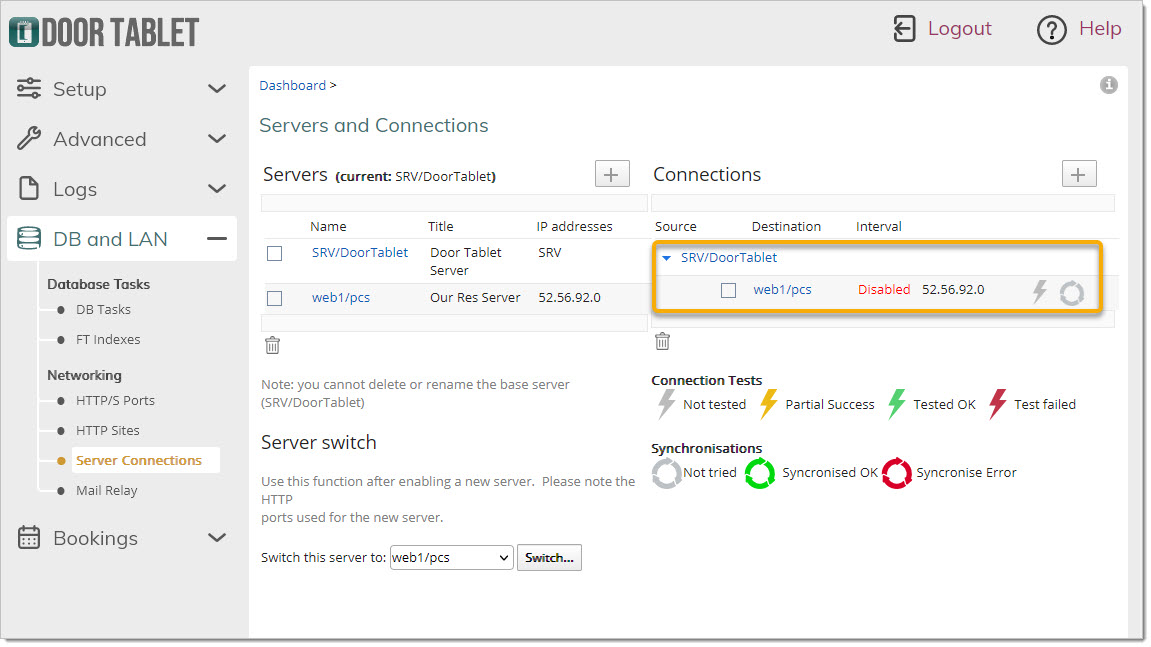Open the Switch this server to dropdown
The width and height of the screenshot is (1151, 647).
[451, 557]
